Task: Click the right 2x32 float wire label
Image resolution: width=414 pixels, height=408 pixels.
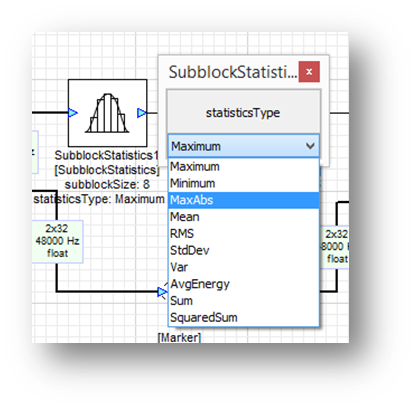Action: [x=335, y=247]
